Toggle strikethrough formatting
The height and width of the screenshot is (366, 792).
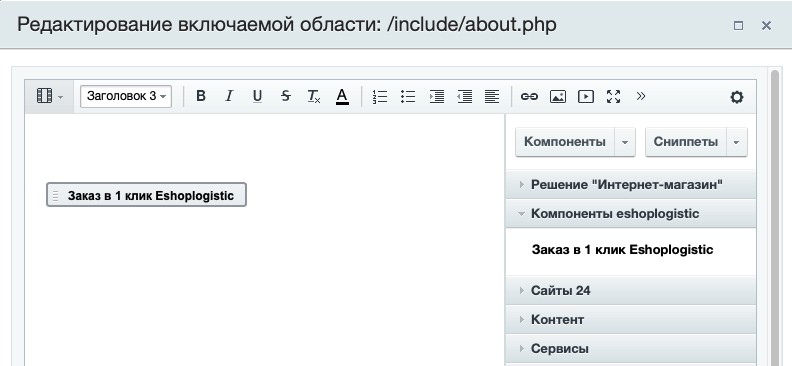point(286,96)
